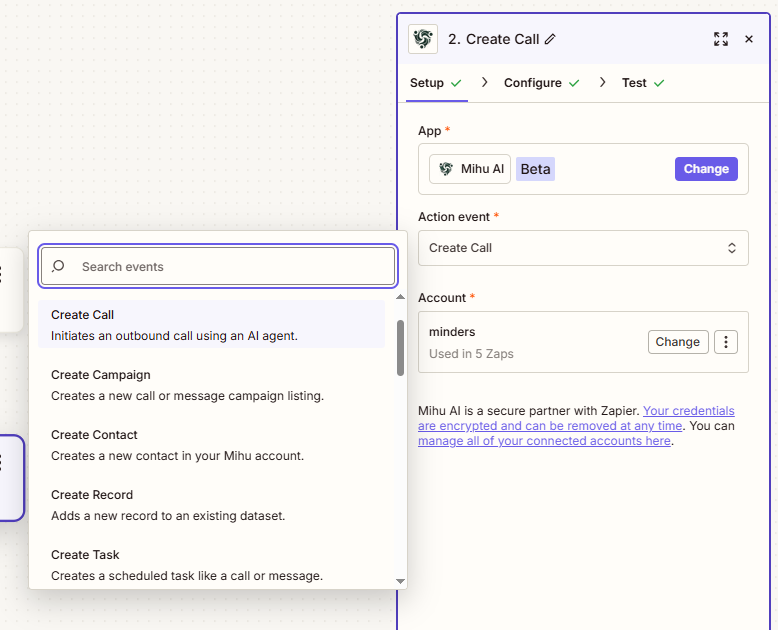The image size is (778, 630).
Task: Edit step name with pencil icon
Action: (x=550, y=39)
